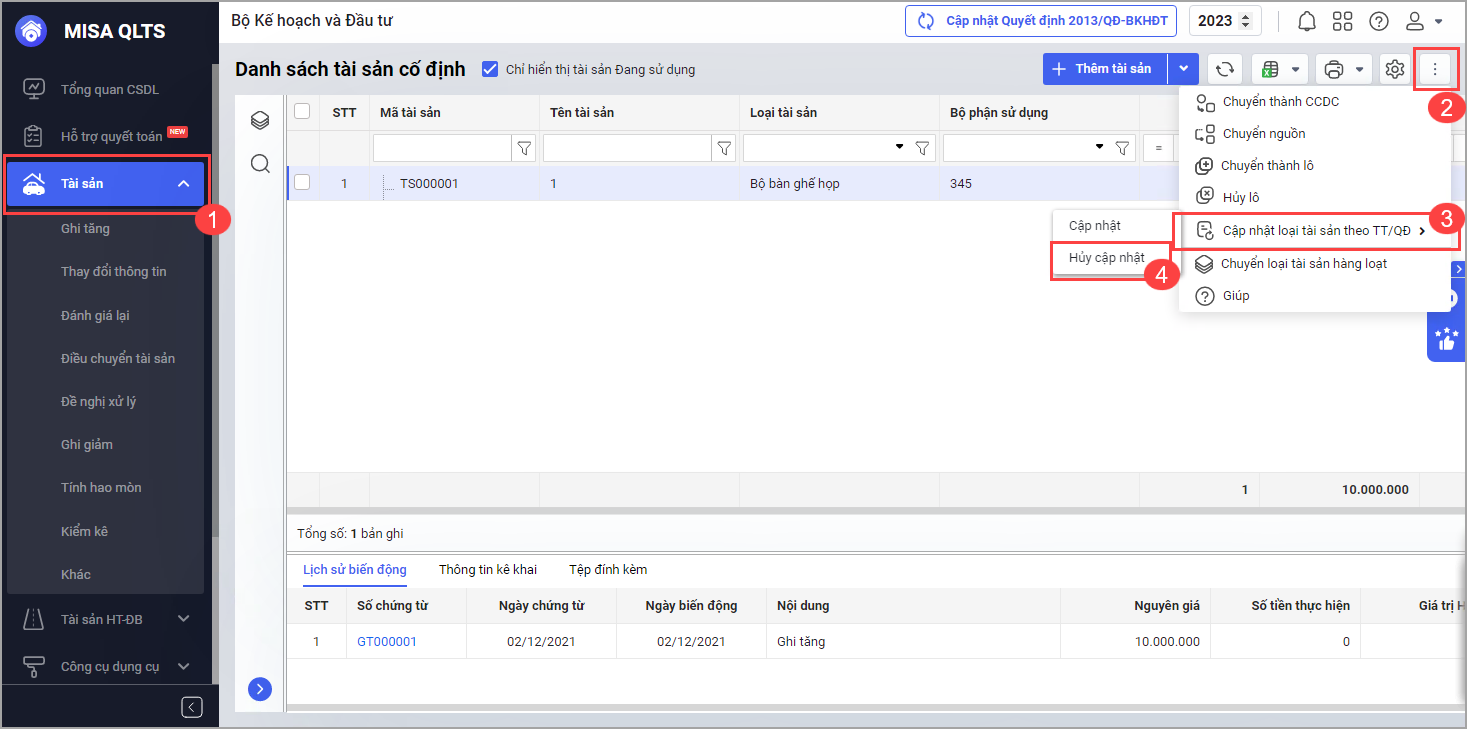
Task: Click the Mã tài sản filter input field
Action: coord(442,148)
